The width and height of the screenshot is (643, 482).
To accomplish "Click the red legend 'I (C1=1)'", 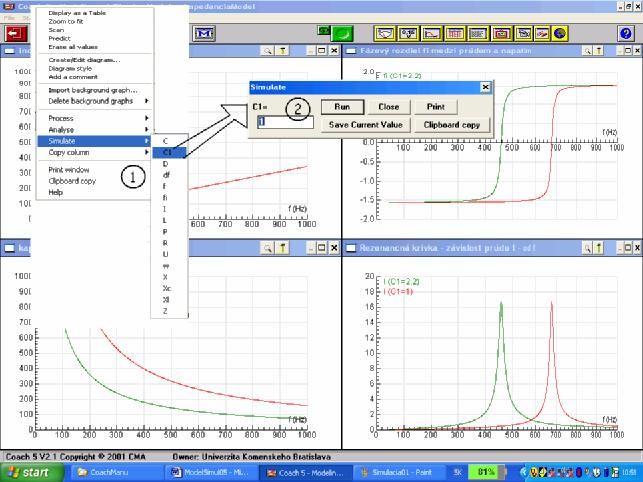I will click(x=398, y=292).
